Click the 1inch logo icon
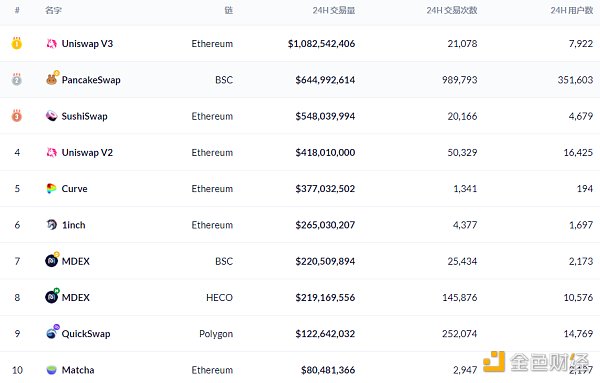600x383 pixels. [52, 225]
